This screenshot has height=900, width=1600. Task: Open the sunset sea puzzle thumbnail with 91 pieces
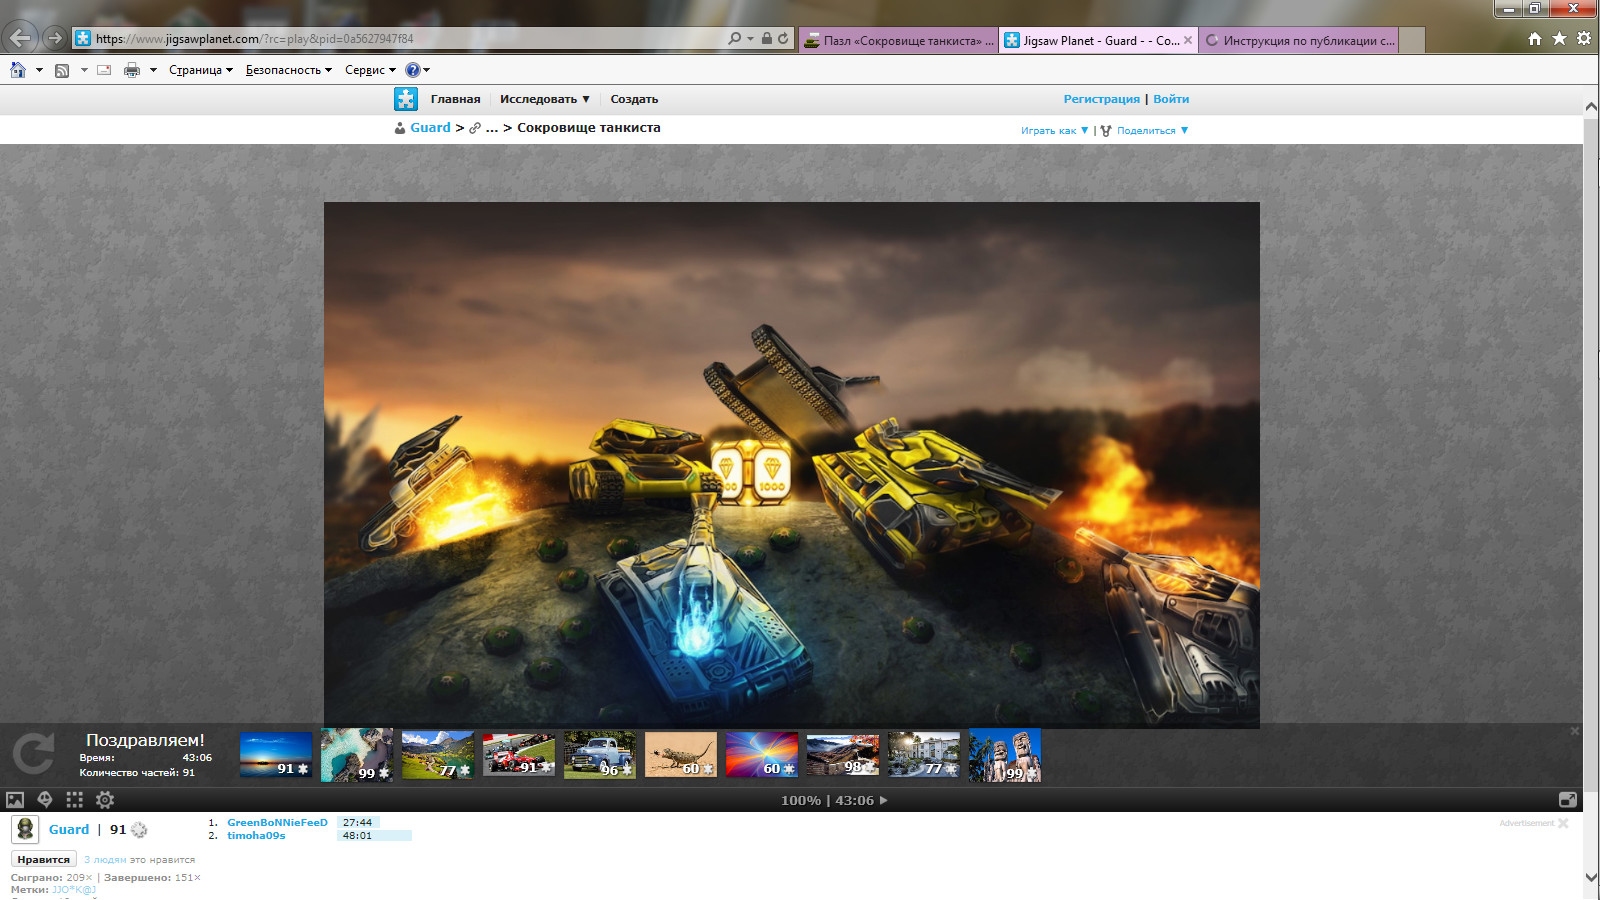coord(276,755)
